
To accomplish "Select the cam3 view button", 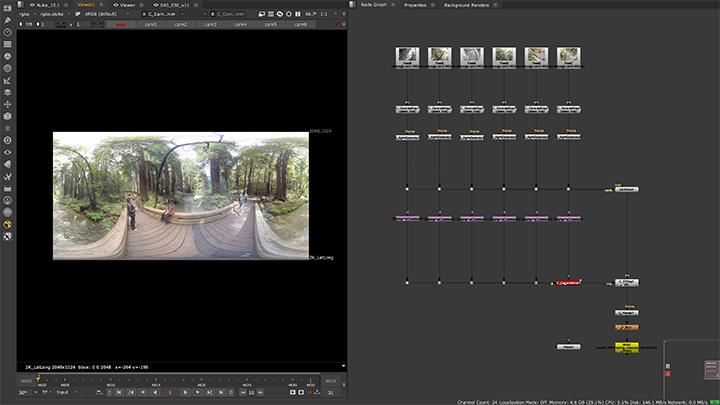I will click(210, 24).
